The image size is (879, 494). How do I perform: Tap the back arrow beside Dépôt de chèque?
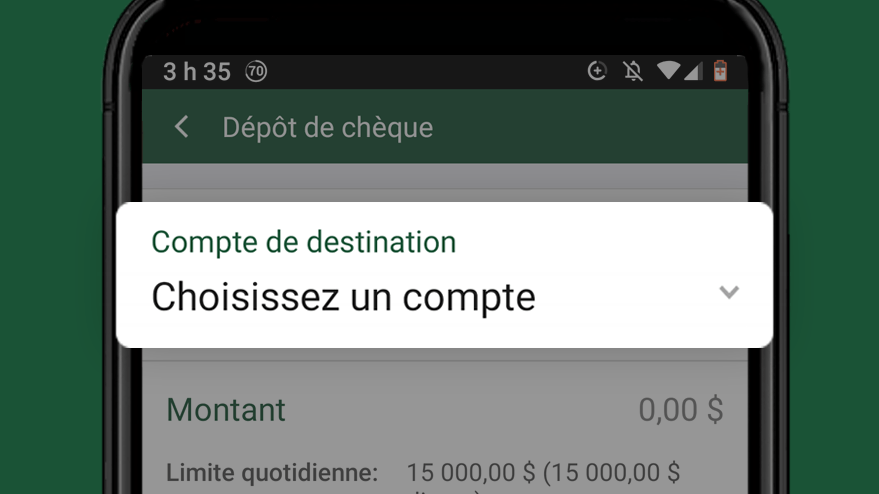pyautogui.click(x=182, y=127)
